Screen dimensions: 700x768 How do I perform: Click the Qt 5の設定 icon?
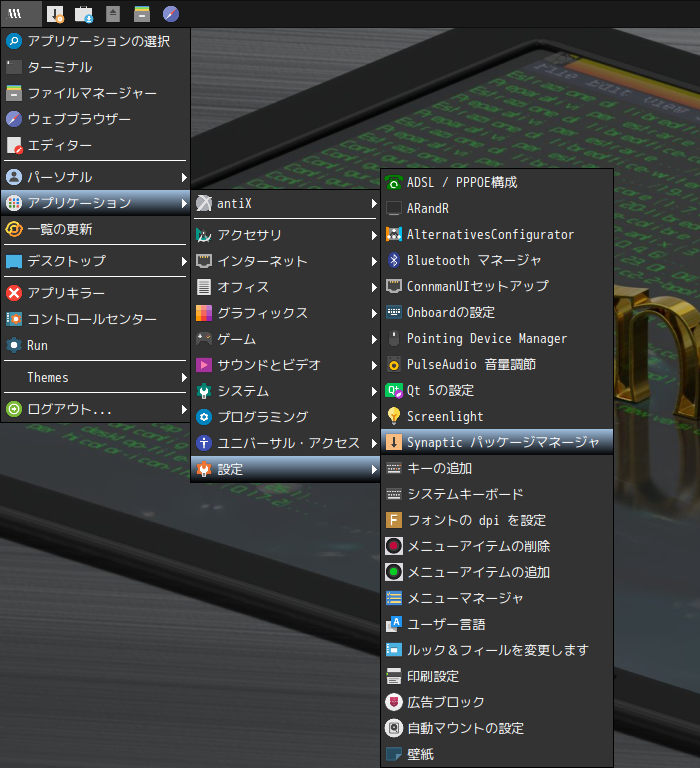(x=394, y=390)
